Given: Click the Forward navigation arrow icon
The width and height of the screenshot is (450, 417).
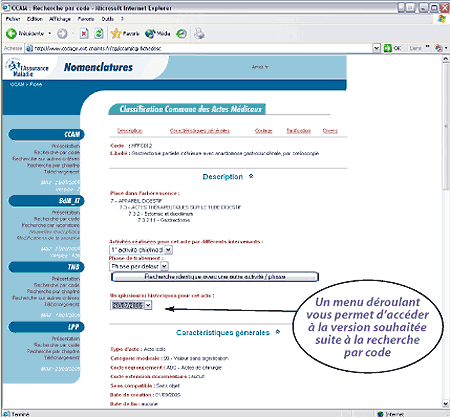Looking at the screenshot, I should (x=62, y=33).
